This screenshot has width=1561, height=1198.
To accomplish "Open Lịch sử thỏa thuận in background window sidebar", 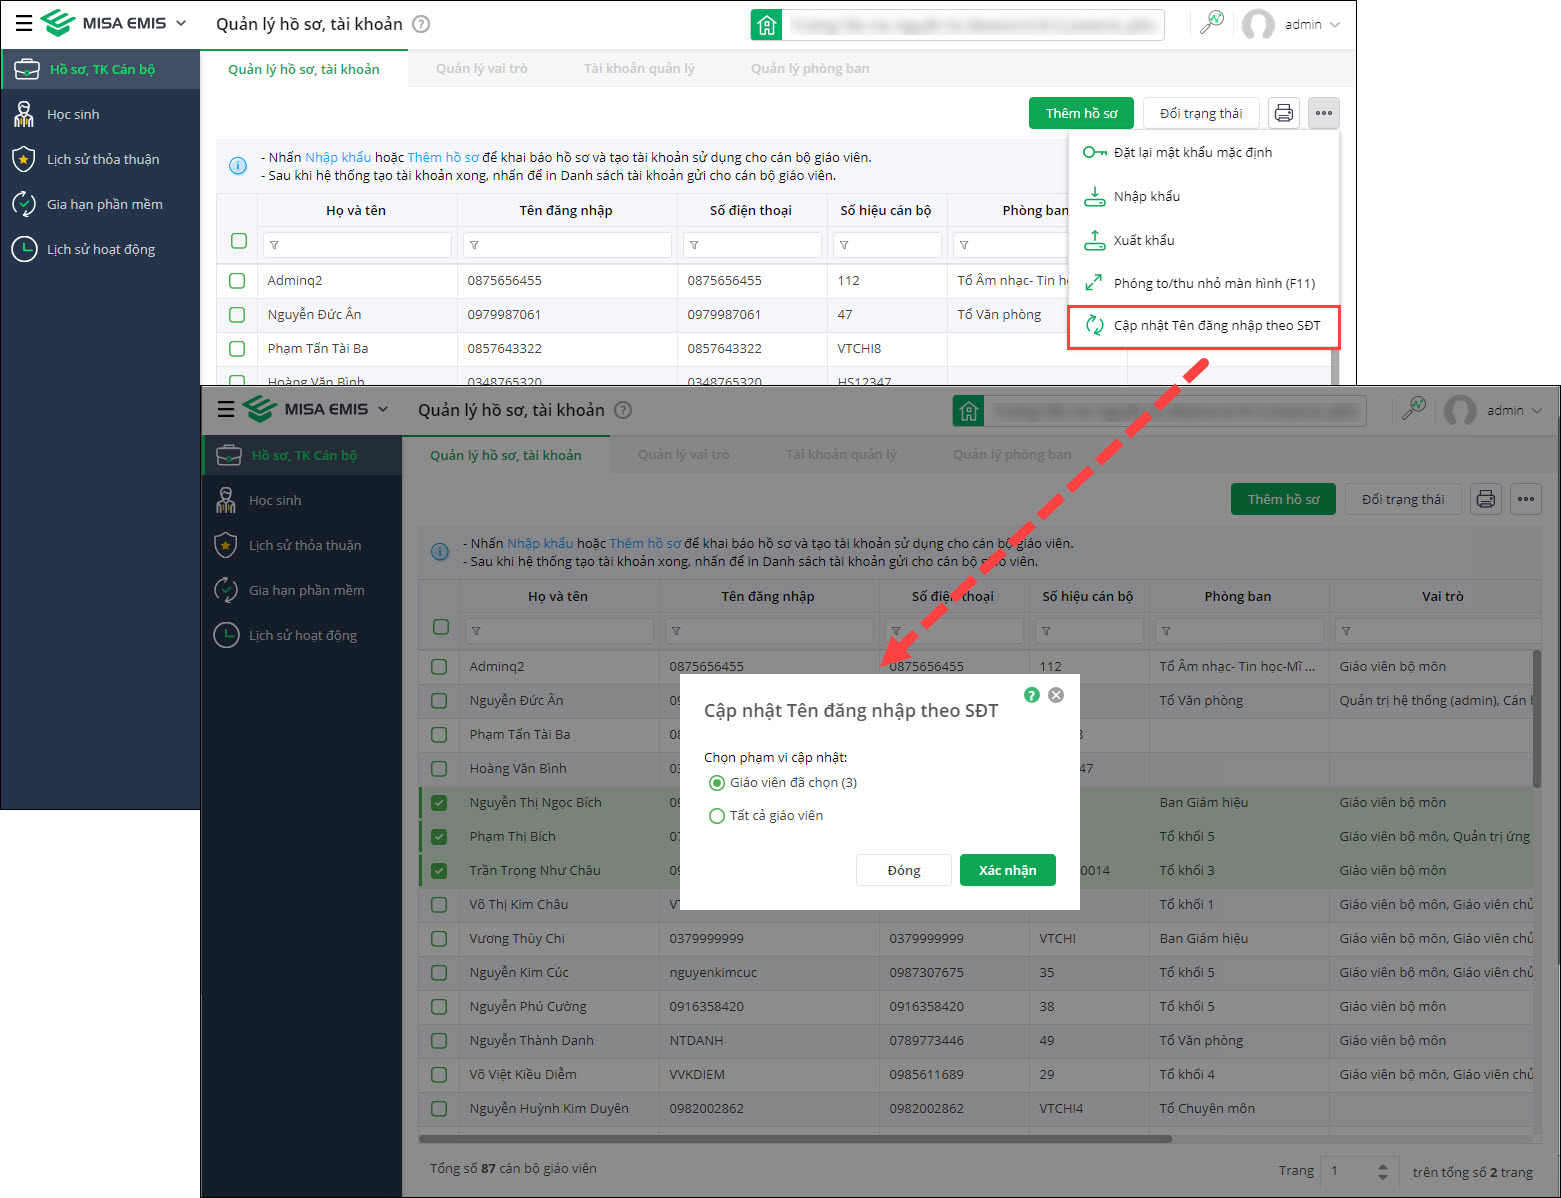I will 100,159.
